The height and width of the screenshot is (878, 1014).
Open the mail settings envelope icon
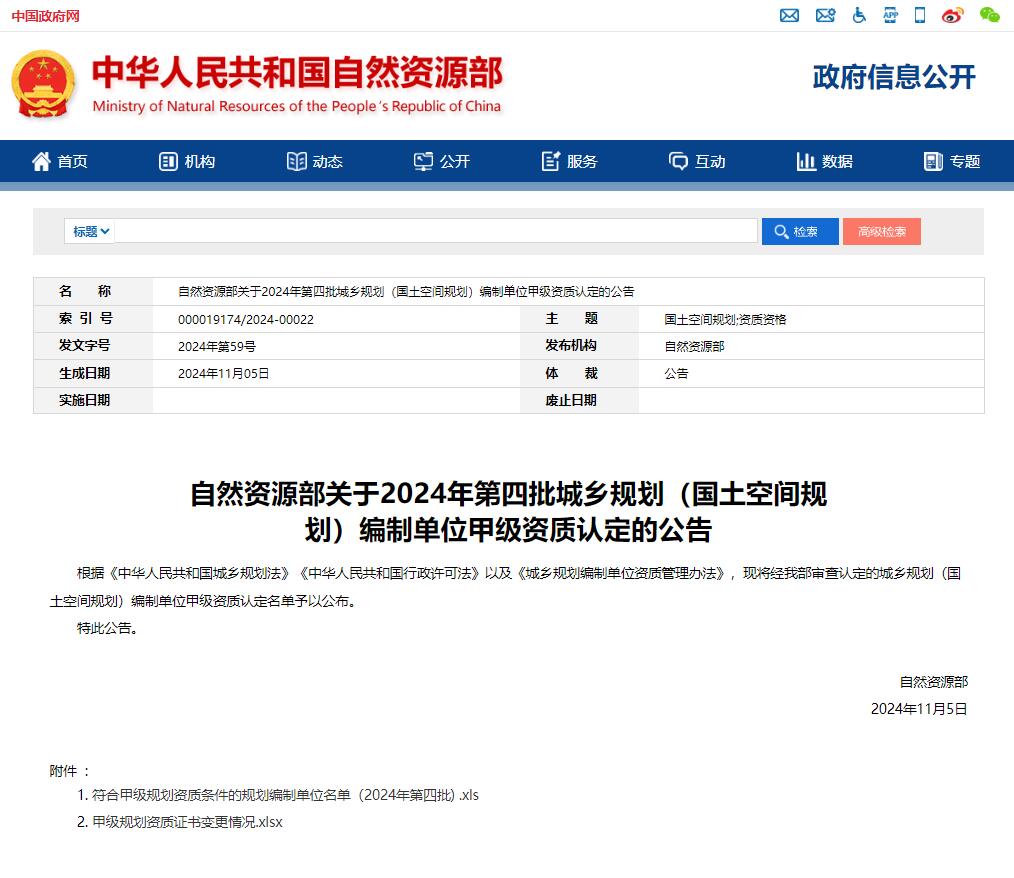coord(825,15)
